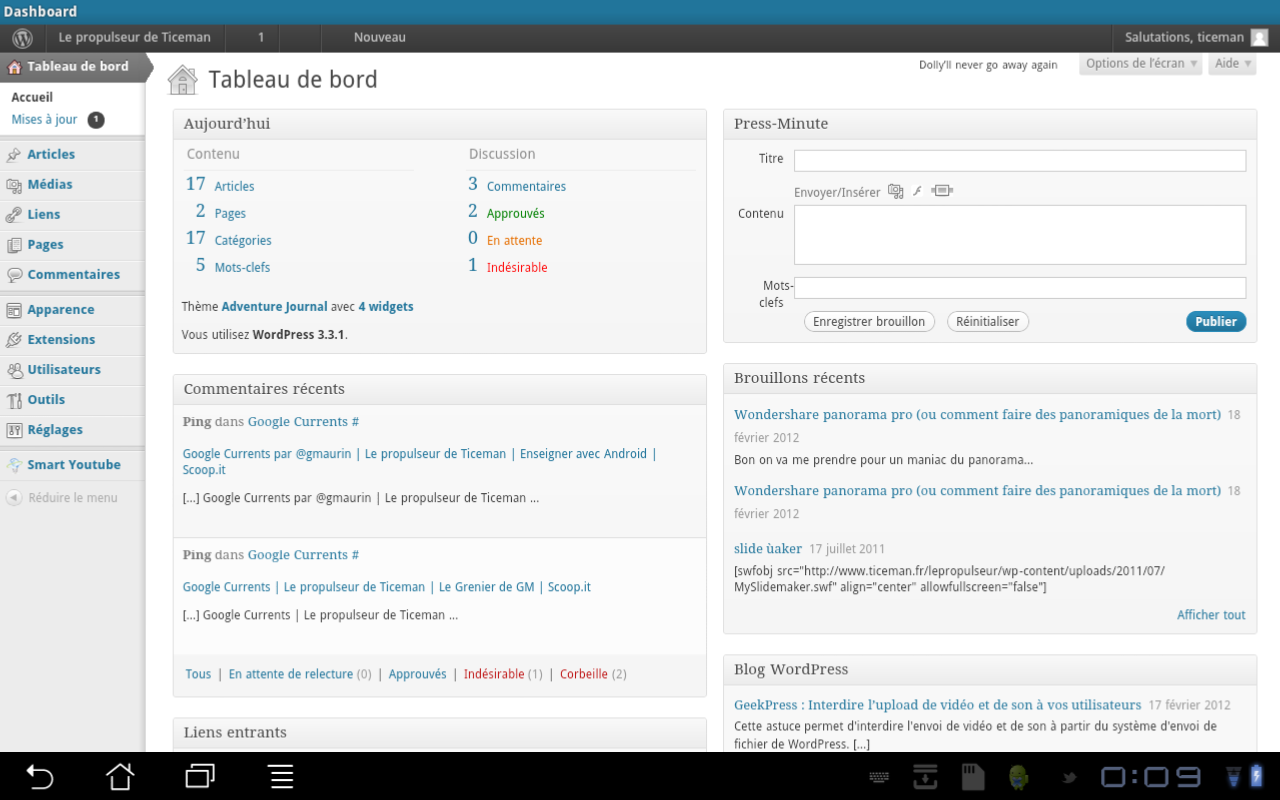Click the Médias icon in sidebar
Viewport: 1280px width, 800px height.
point(14,185)
